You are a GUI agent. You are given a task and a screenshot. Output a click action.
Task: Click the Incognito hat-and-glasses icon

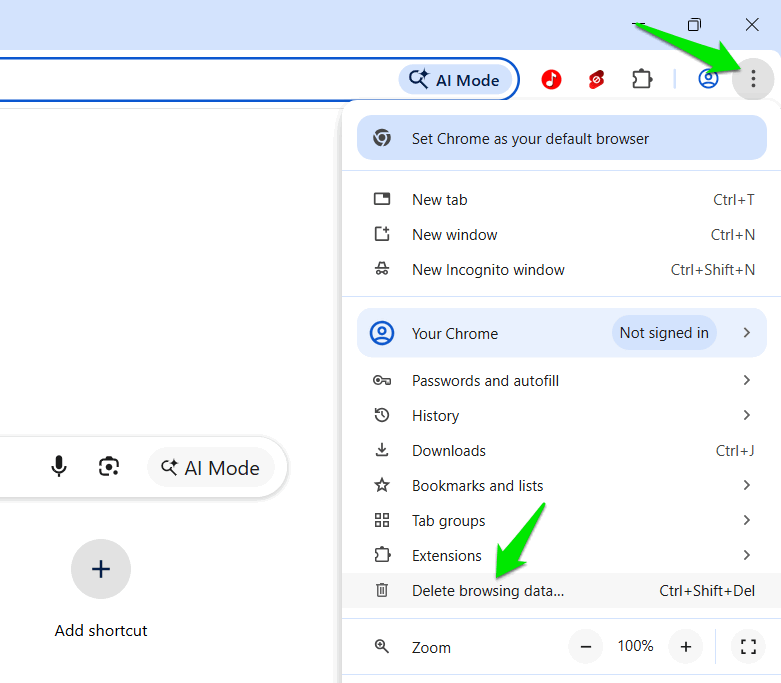click(x=382, y=269)
